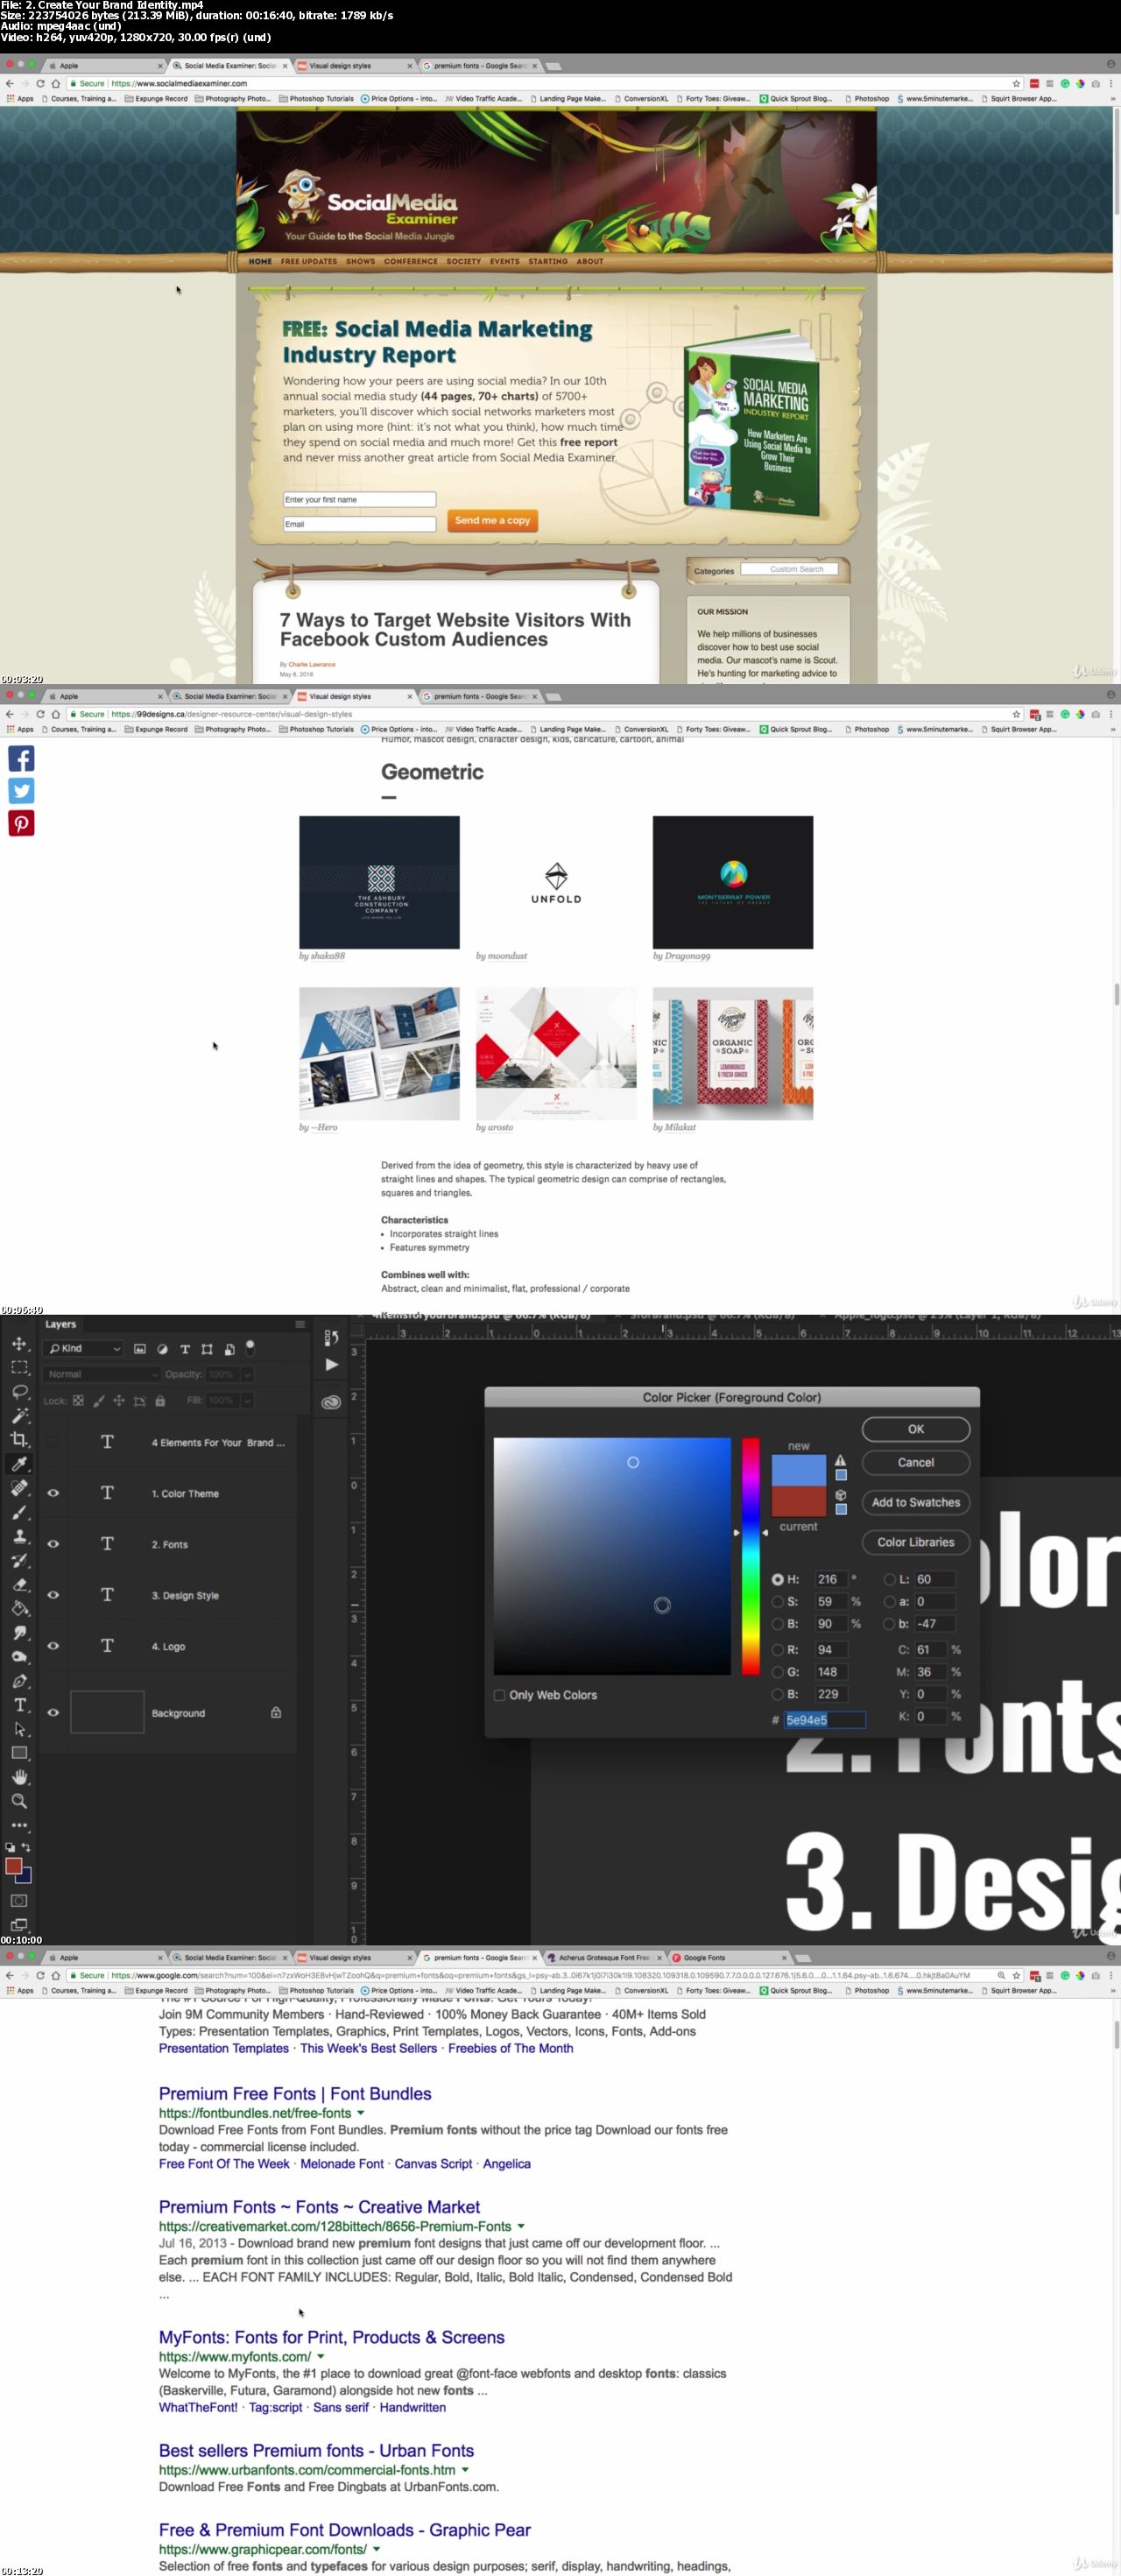The image size is (1121, 2576).
Task: Click the Send me a copy button
Action: [x=491, y=521]
